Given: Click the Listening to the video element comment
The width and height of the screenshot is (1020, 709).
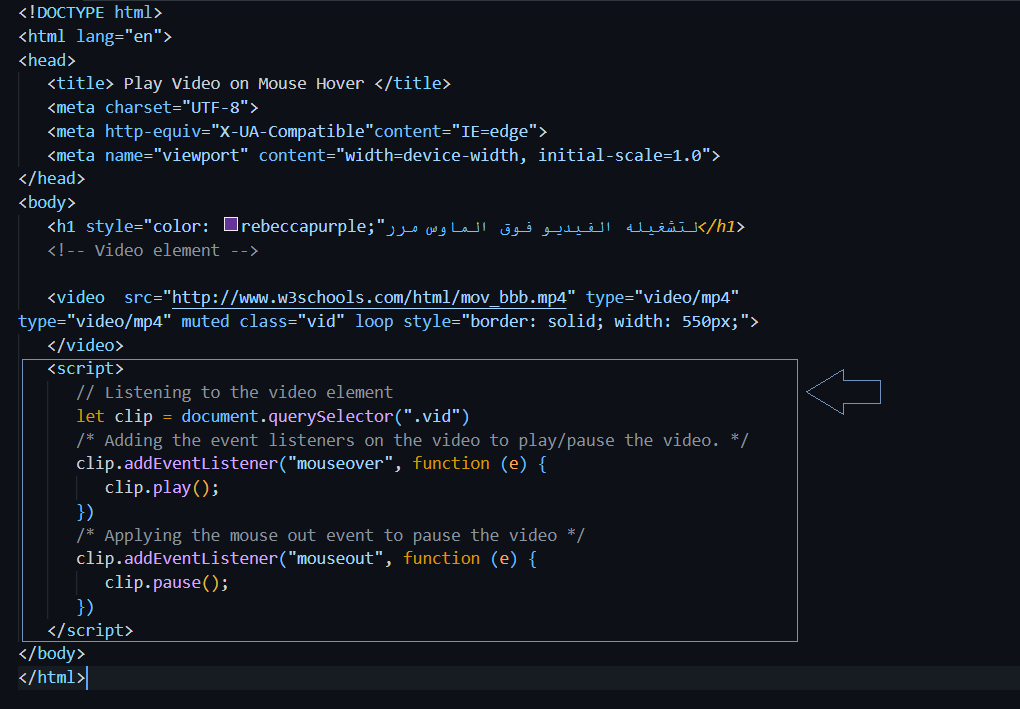Looking at the screenshot, I should 234,393.
